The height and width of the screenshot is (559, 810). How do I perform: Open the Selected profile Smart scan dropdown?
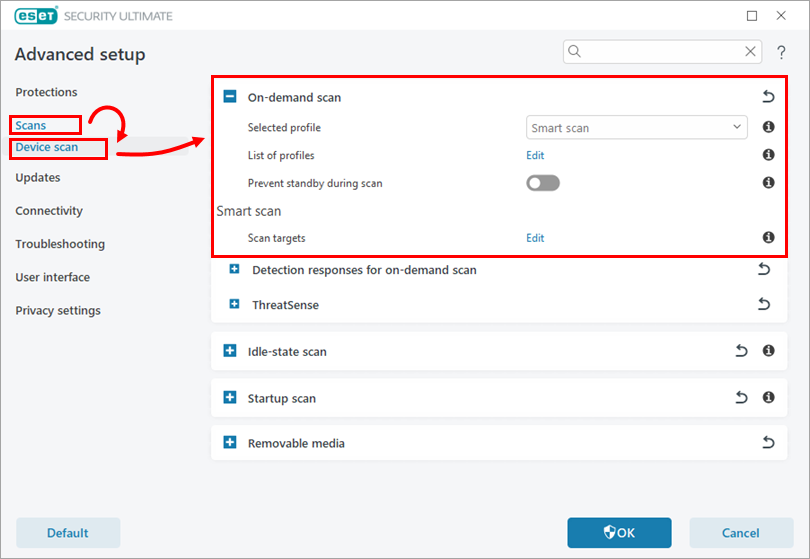pos(636,128)
